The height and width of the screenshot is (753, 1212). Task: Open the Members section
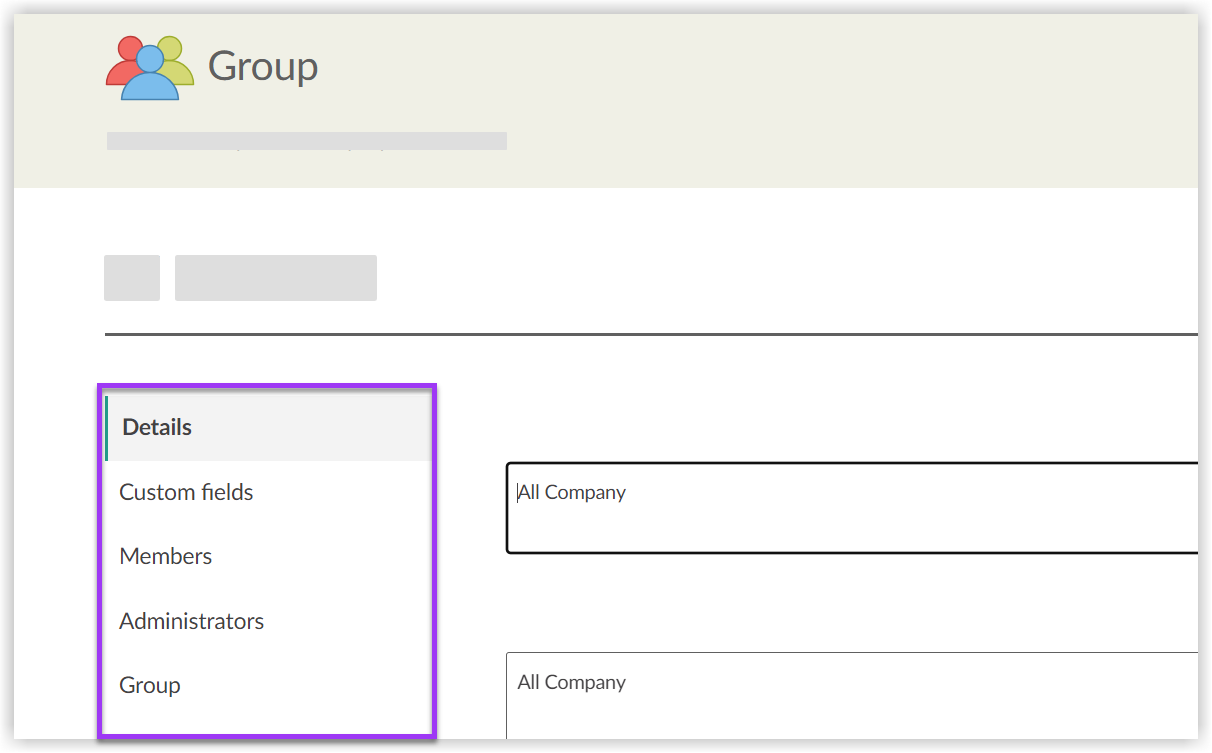tap(165, 556)
